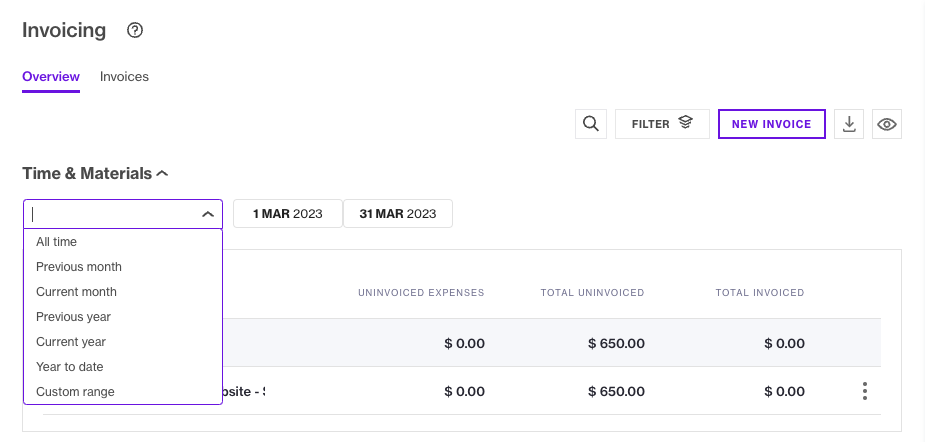The image size is (925, 442).
Task: Switch to the Invoices tab
Action: tap(124, 76)
